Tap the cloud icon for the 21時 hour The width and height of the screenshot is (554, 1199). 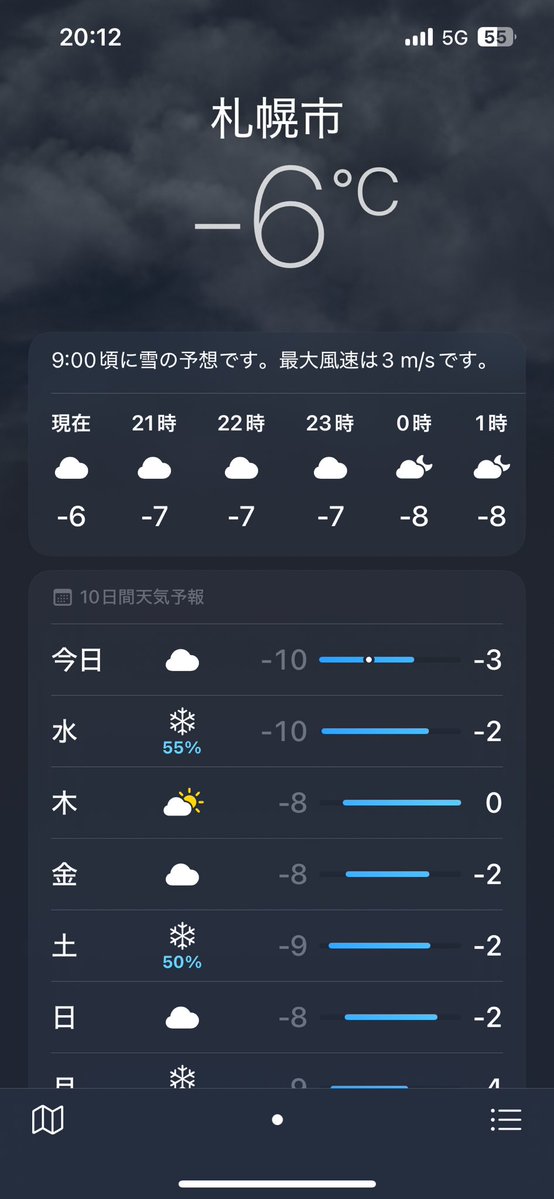154,468
